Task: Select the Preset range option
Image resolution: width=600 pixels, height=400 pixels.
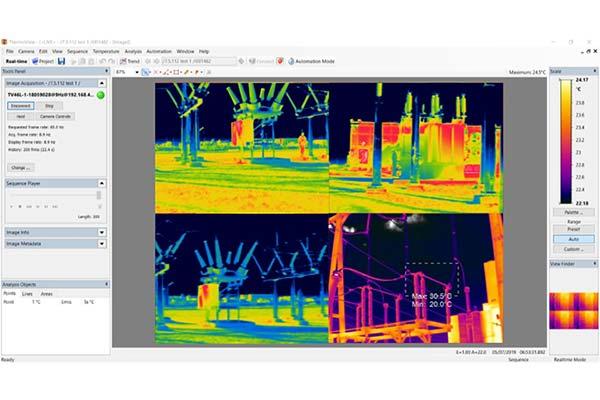Action: tap(573, 229)
